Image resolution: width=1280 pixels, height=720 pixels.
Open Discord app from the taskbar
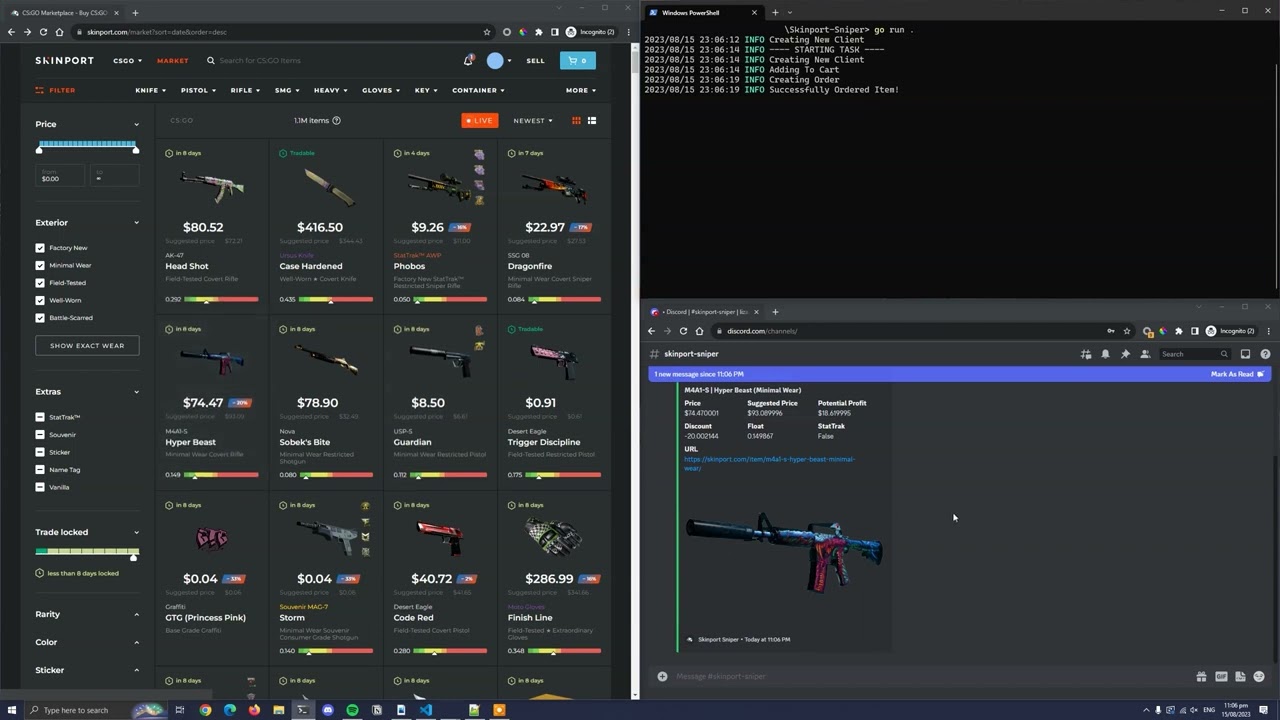coord(327,710)
